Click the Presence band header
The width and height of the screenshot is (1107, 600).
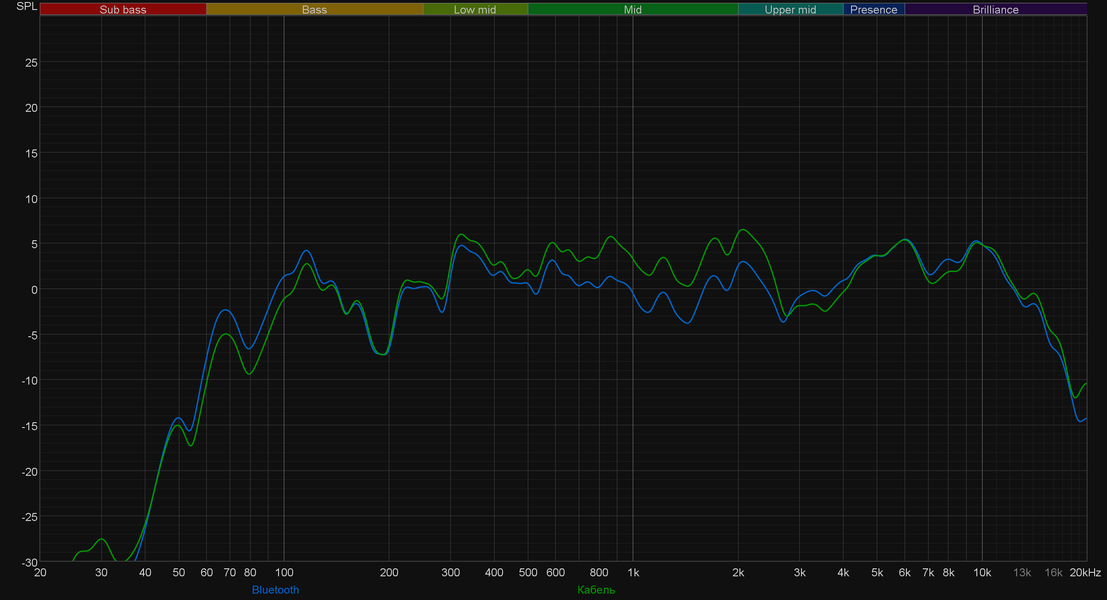click(873, 9)
